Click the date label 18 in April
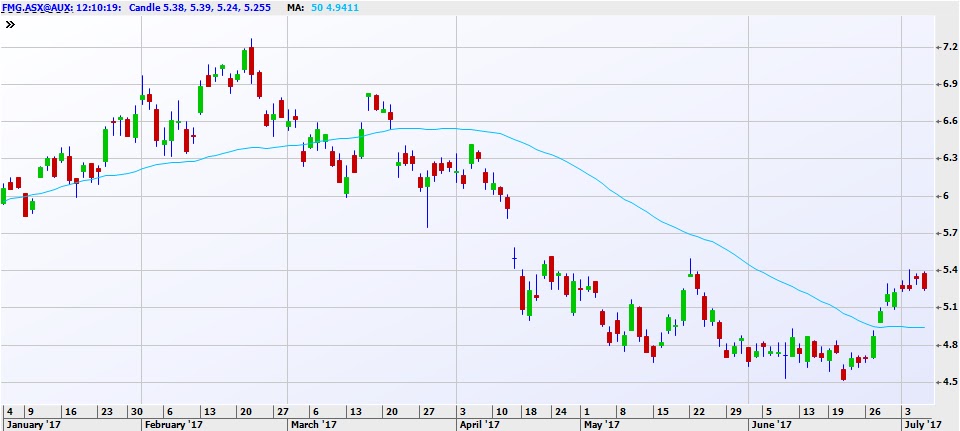The image size is (960, 431). coord(531,411)
